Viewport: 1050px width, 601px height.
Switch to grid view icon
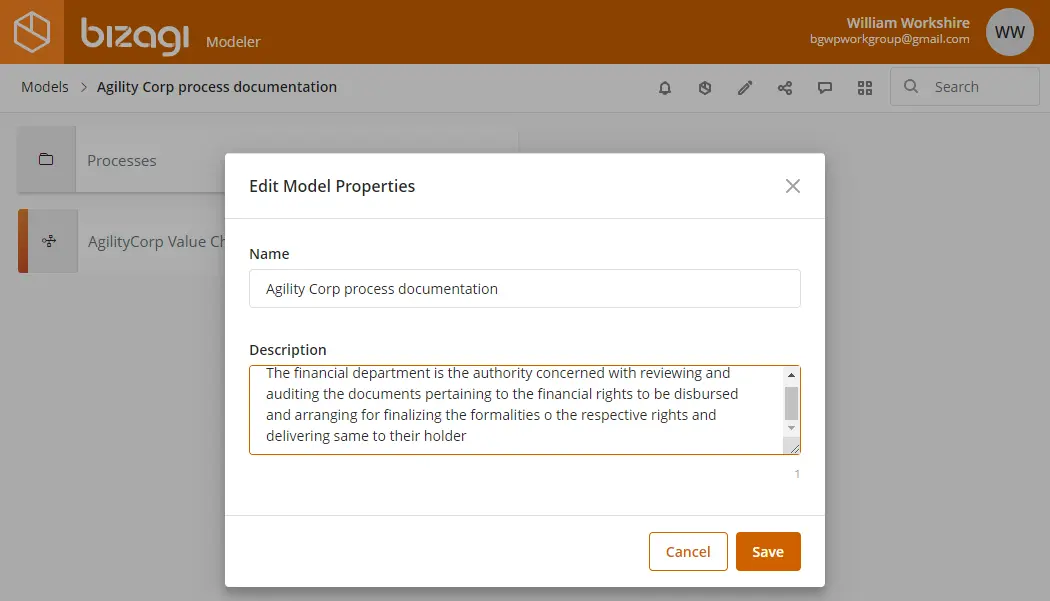[x=865, y=88]
